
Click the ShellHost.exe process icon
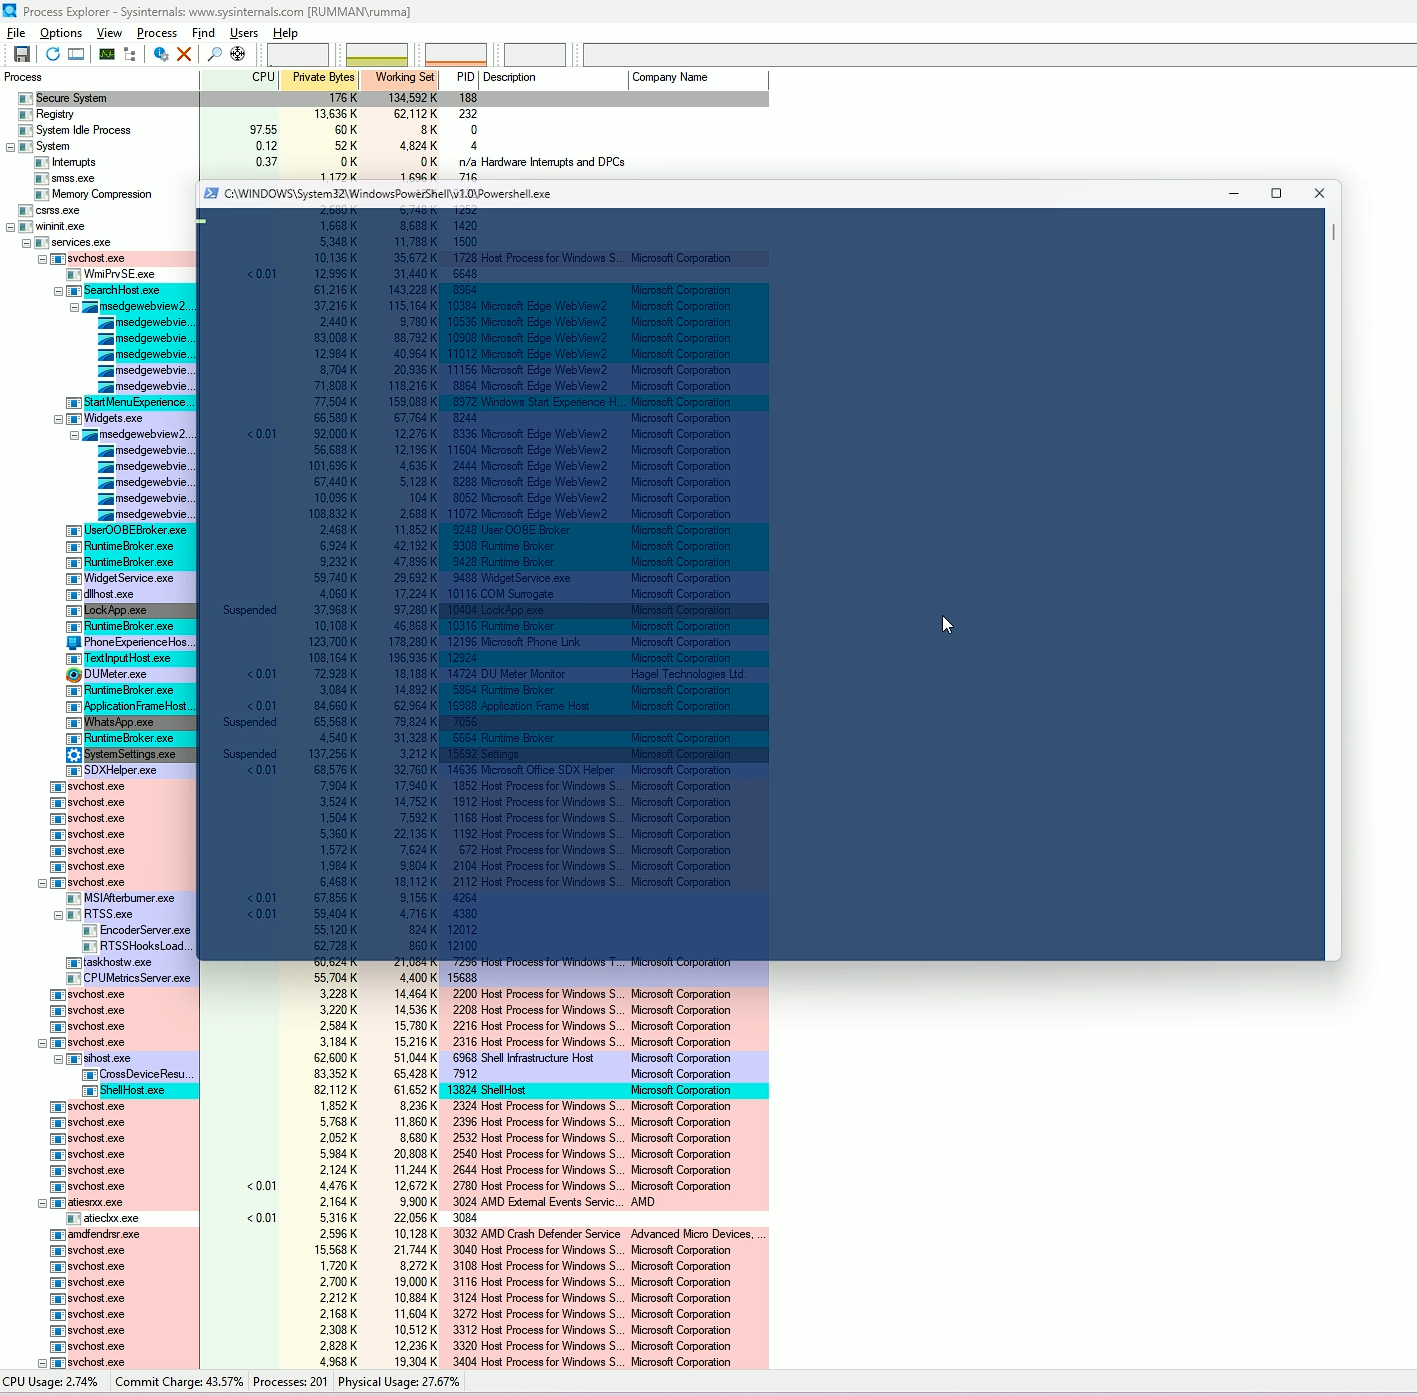coord(90,1090)
